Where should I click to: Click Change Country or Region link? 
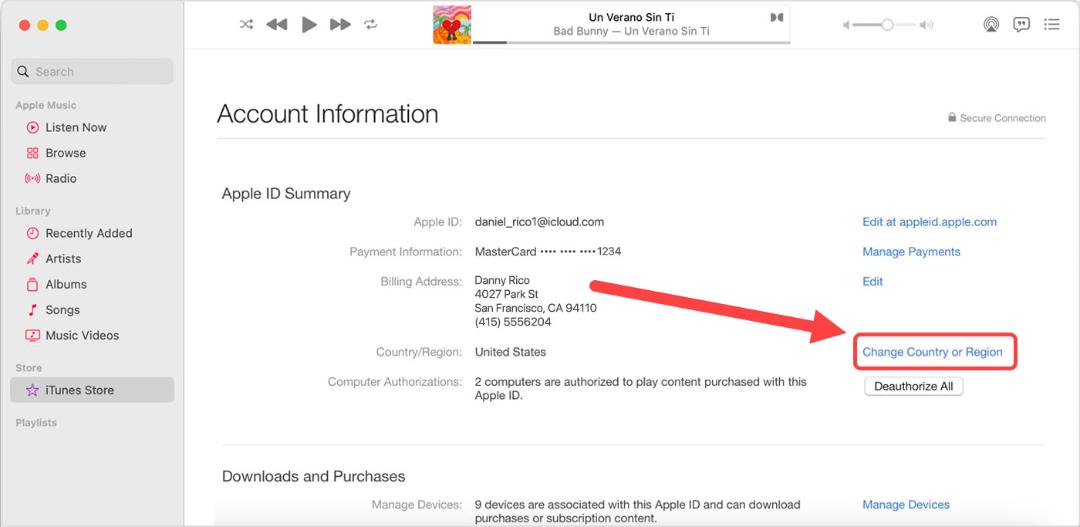(933, 352)
